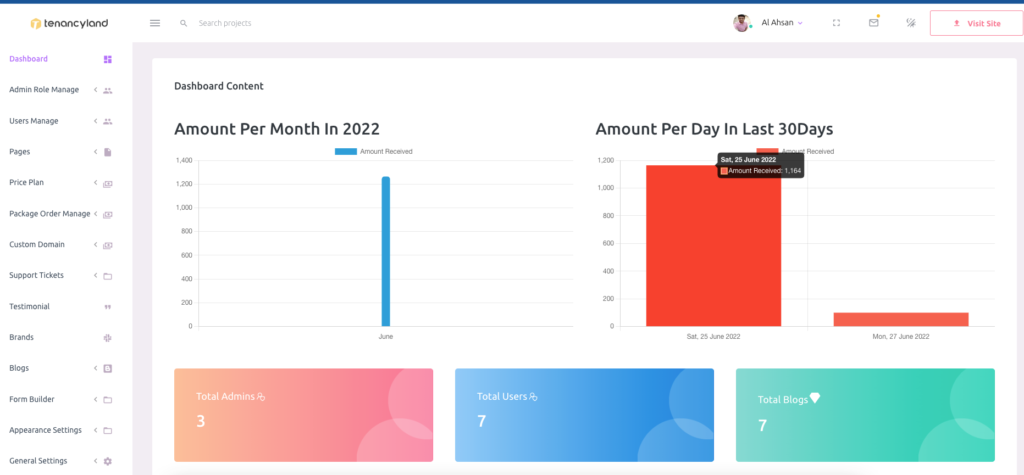Toggle the blue Amount Received legend

click(x=374, y=152)
